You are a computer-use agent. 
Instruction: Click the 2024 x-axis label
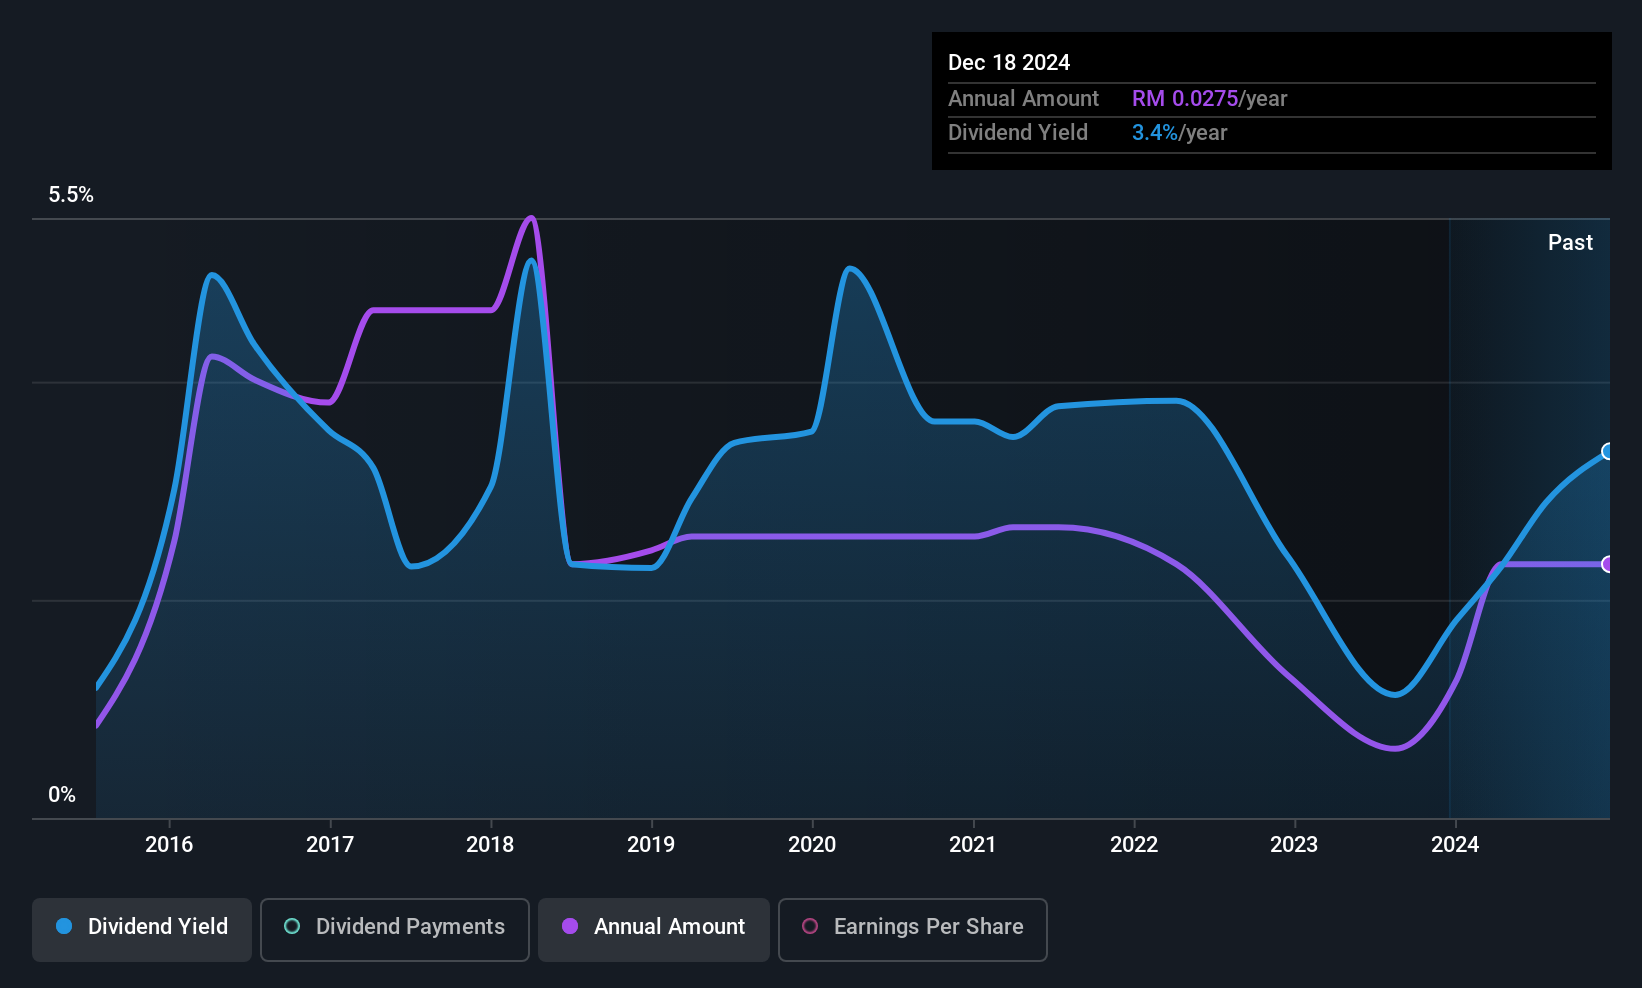(1455, 844)
